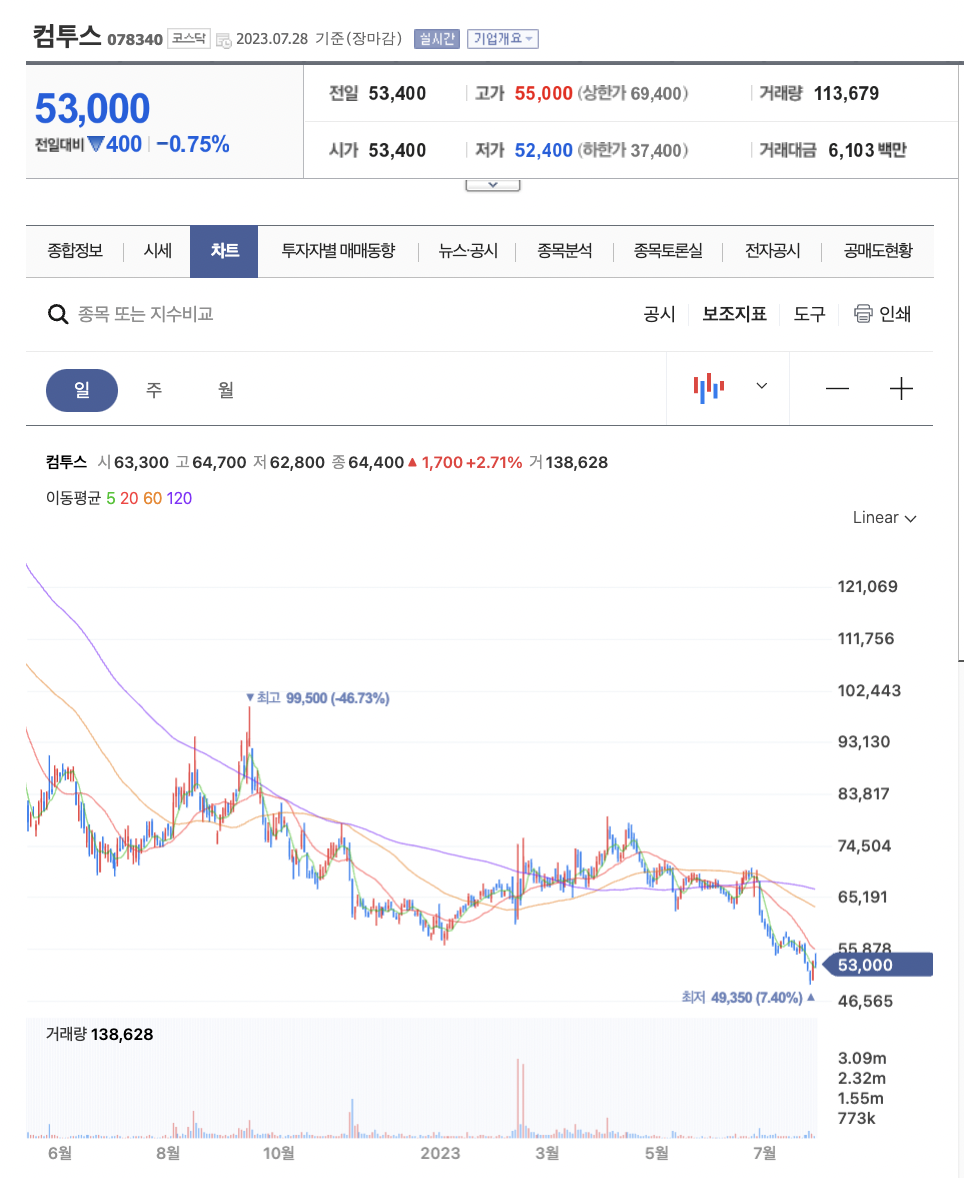Click the 거래대금 6,103 백만 value
Viewport: 964px width, 1178px height.
[867, 151]
